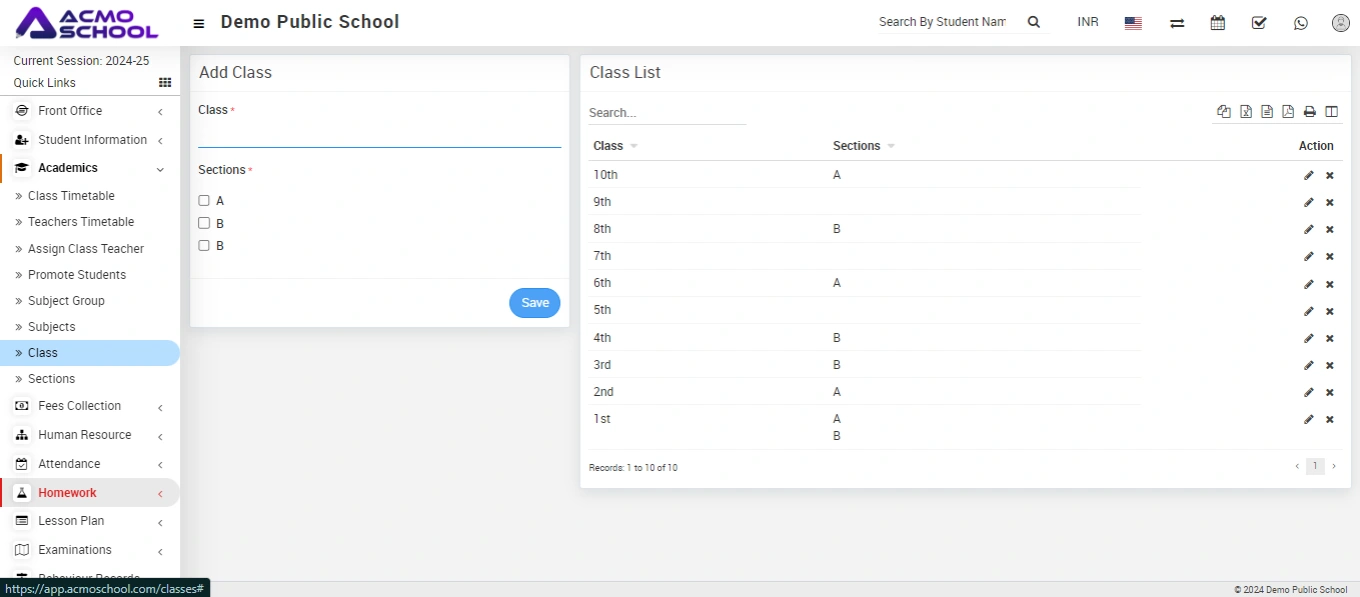Screen dimensions: 1360x597
Task: Toggle the hamburger sidebar menu button
Action: (x=199, y=23)
